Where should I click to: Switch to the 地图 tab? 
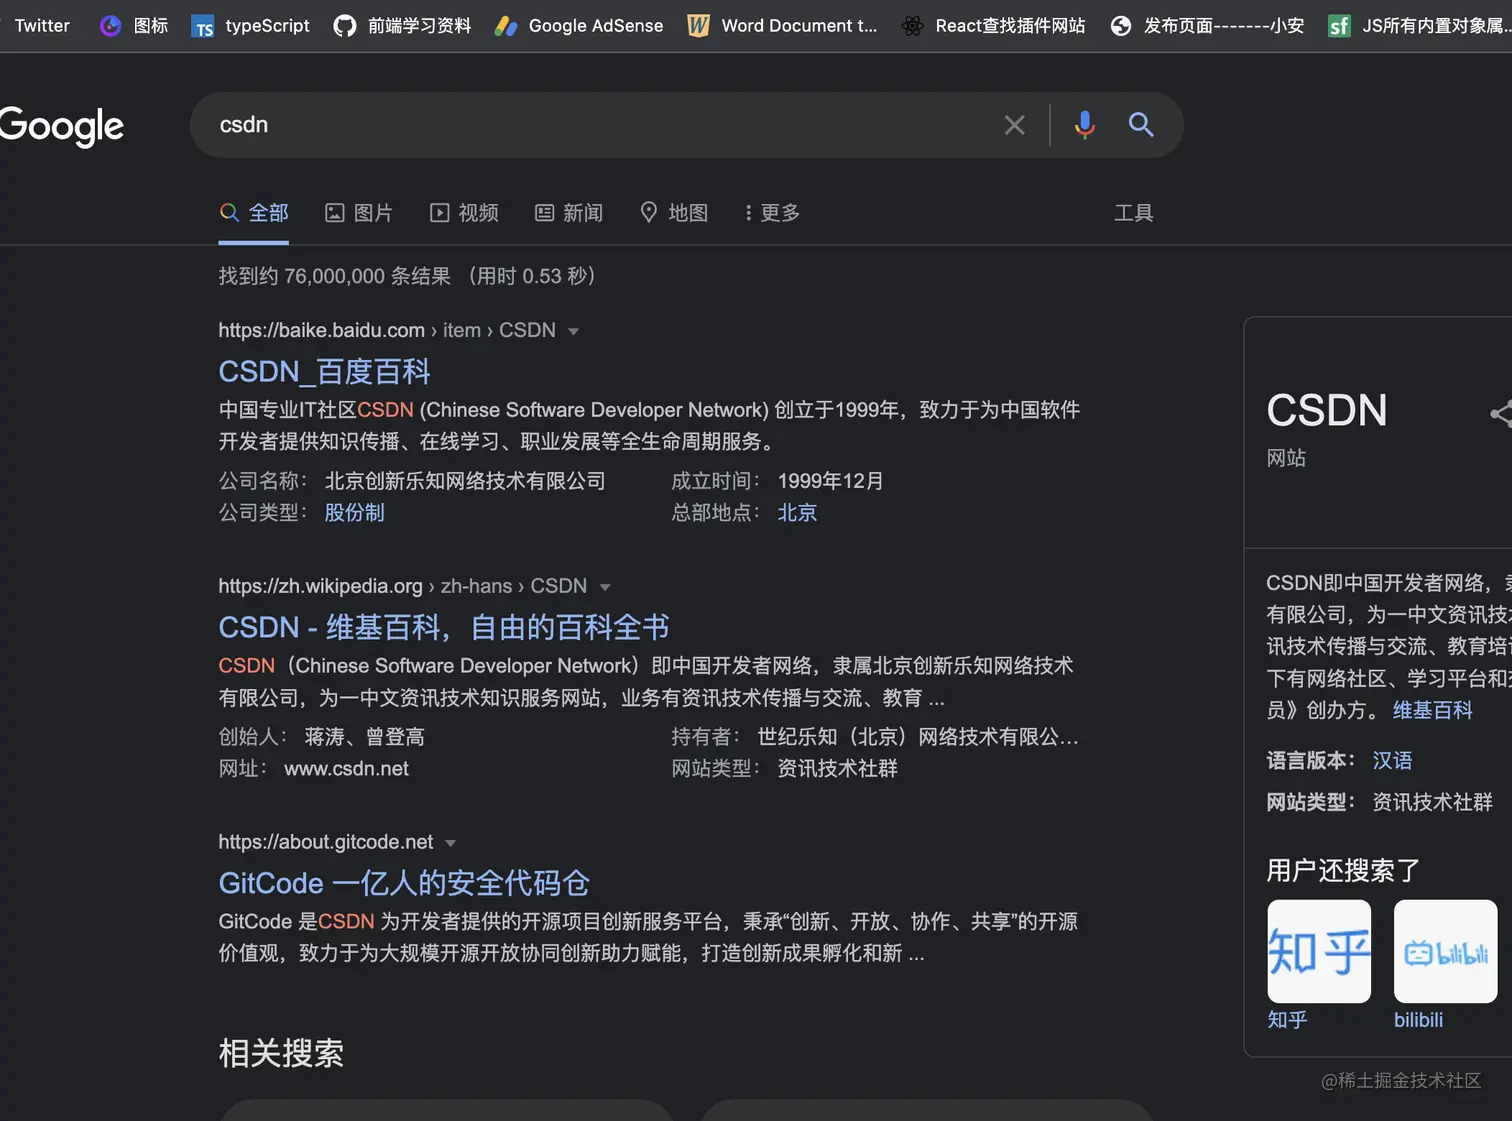coord(674,213)
